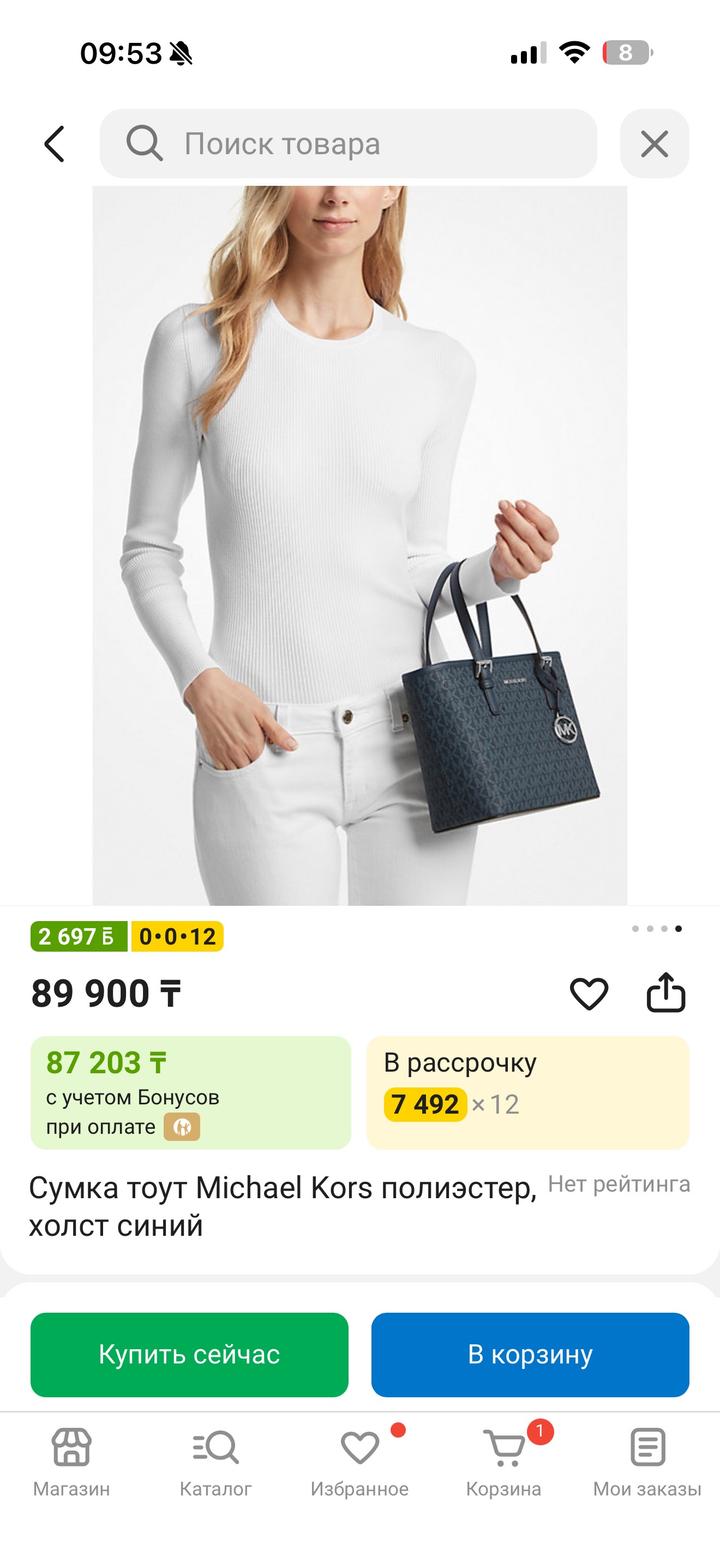Click the В корзину button
This screenshot has width=720, height=1564.
[530, 1355]
